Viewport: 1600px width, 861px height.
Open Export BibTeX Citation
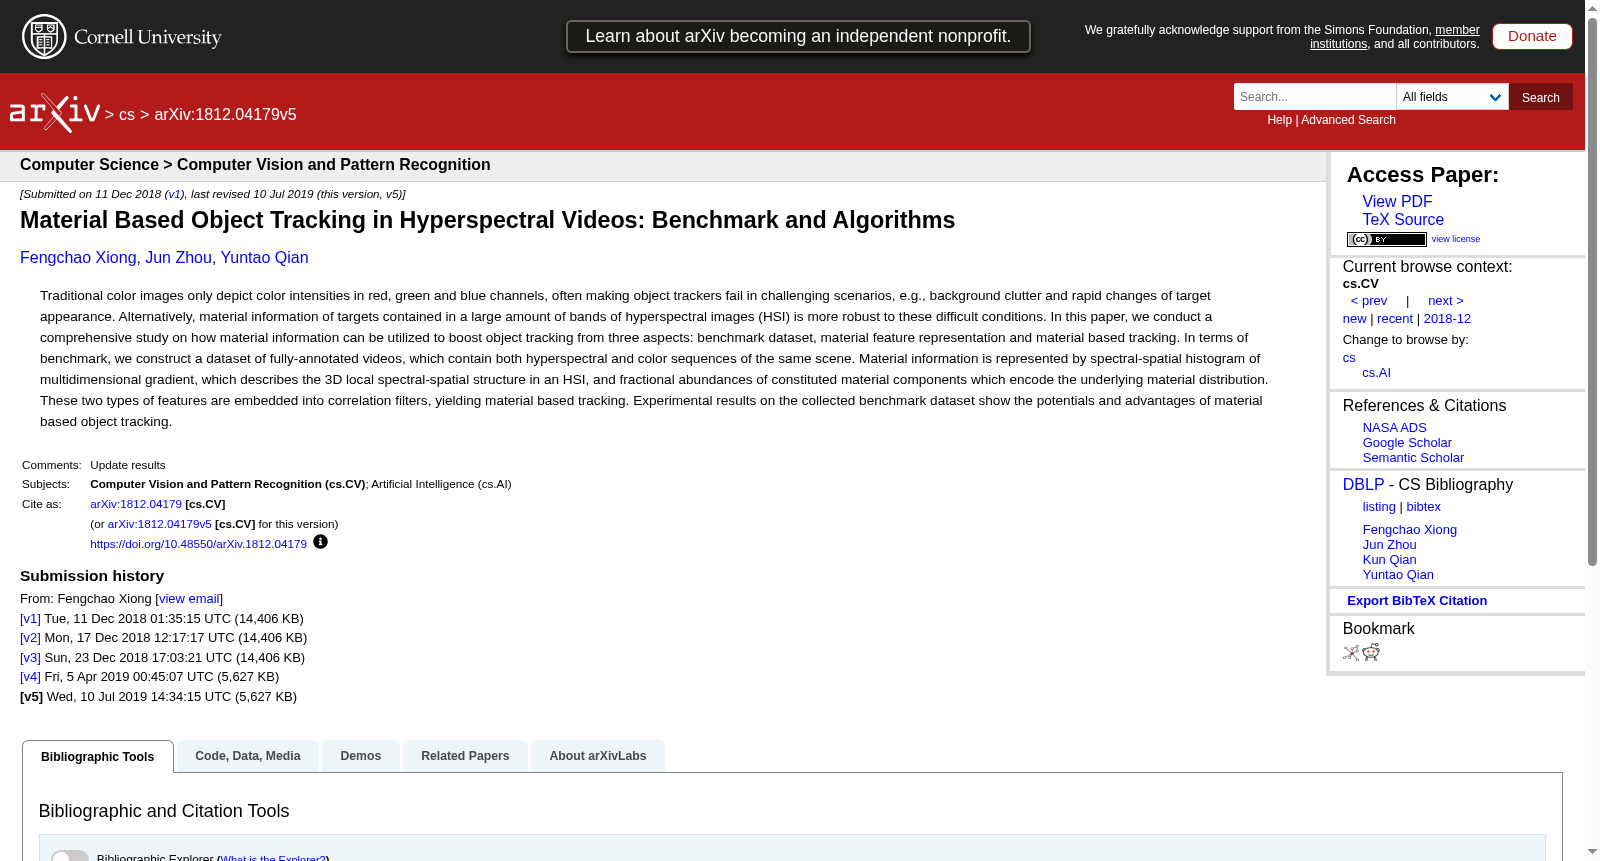coord(1417,601)
